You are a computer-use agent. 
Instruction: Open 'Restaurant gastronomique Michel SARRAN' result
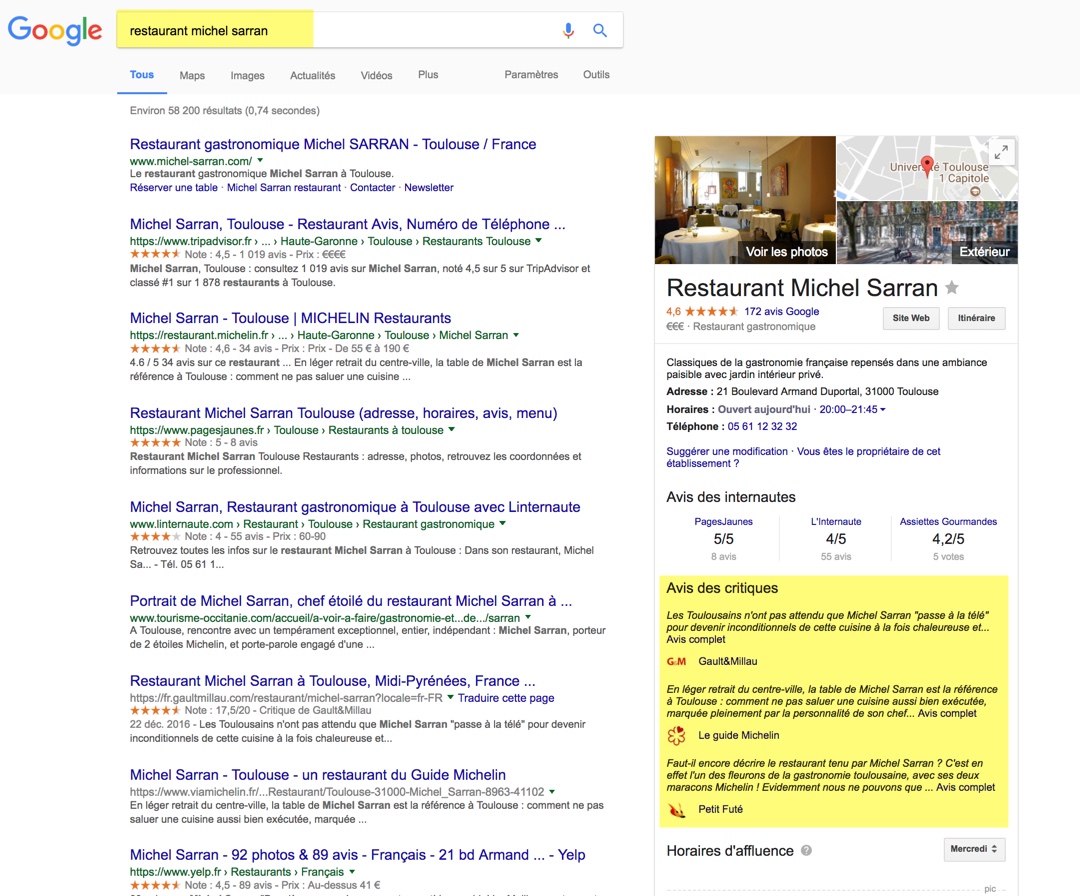click(x=333, y=144)
